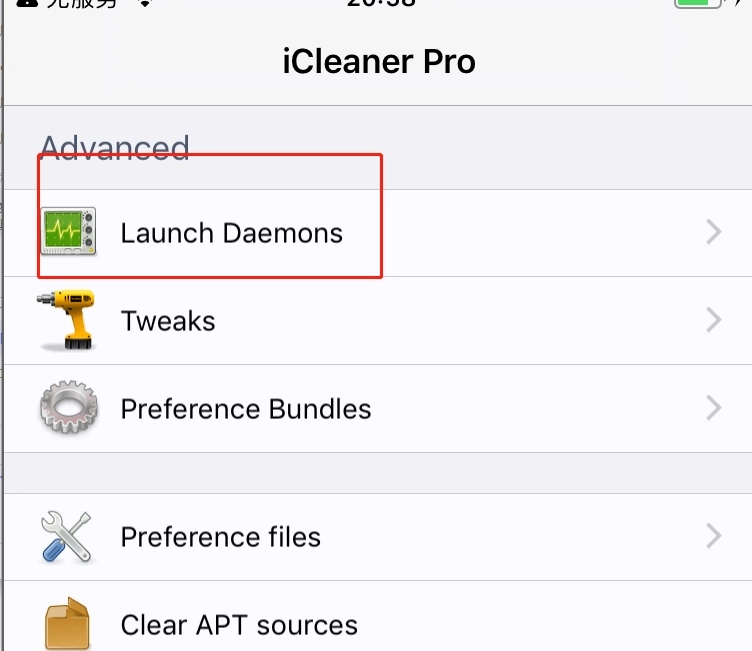Tap the Launch Daemons monitor icon
Screen dimensions: 752x651
point(69,231)
